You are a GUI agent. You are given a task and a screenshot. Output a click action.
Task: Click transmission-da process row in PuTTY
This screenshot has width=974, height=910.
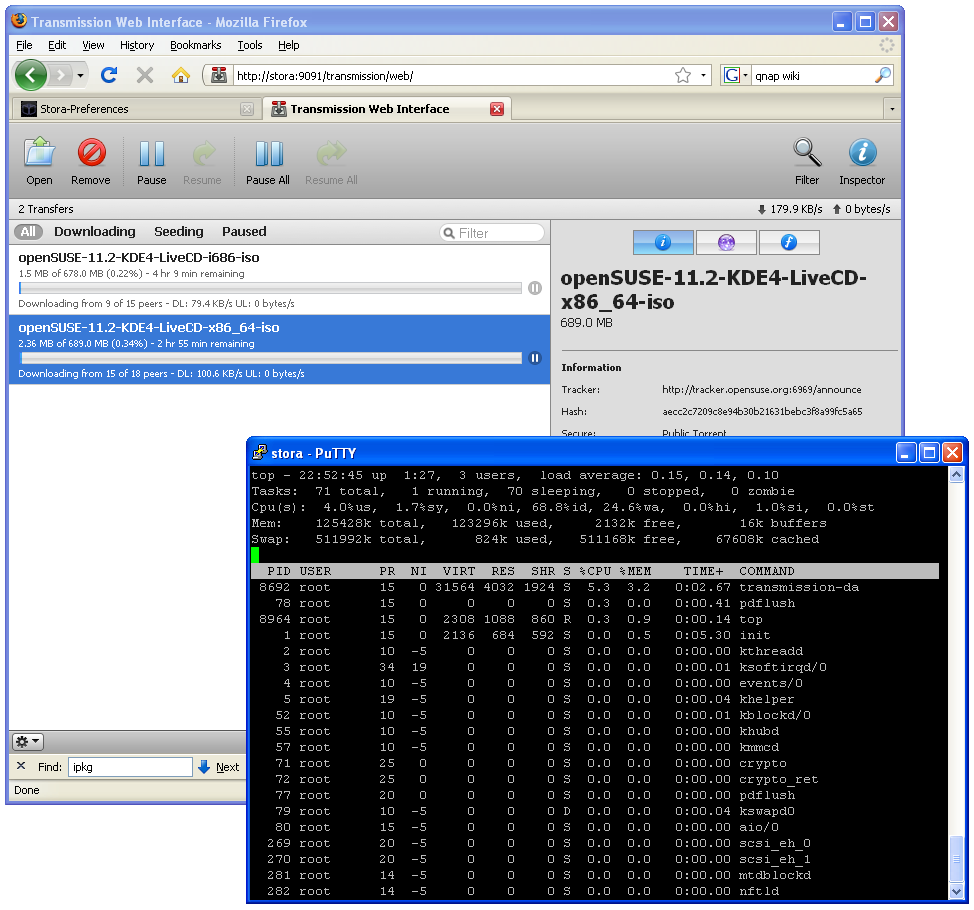(x=594, y=587)
